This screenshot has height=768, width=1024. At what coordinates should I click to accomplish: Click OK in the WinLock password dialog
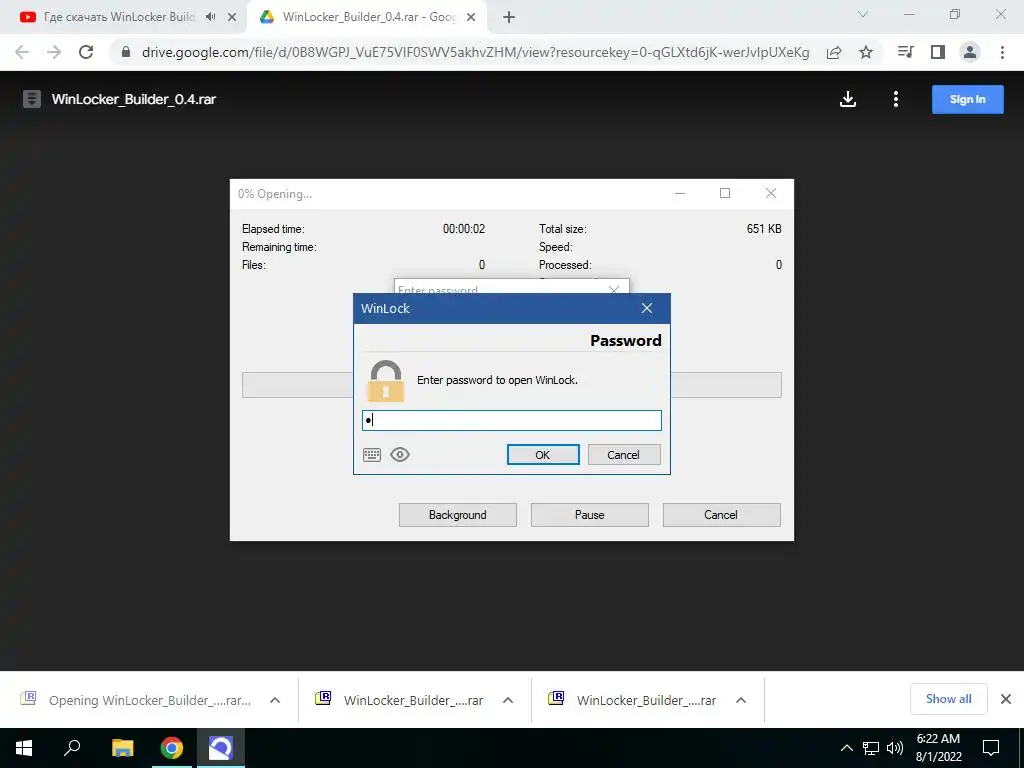click(x=543, y=455)
